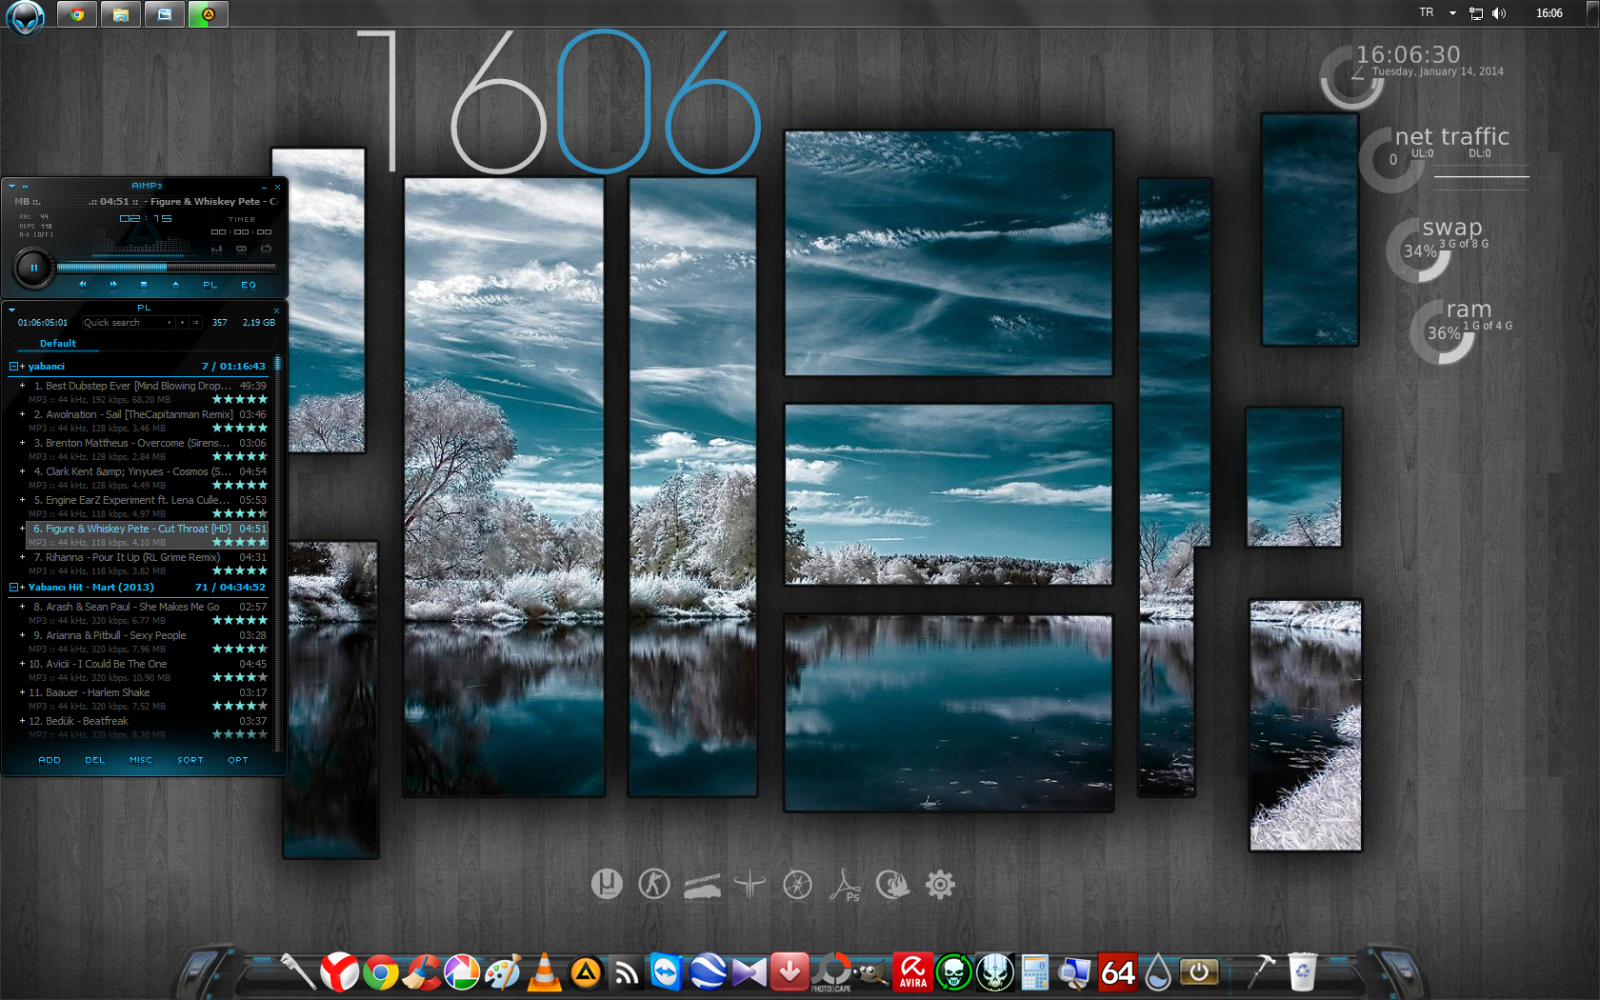Open Calculator from the dock
The height and width of the screenshot is (1000, 1600).
click(x=1035, y=973)
